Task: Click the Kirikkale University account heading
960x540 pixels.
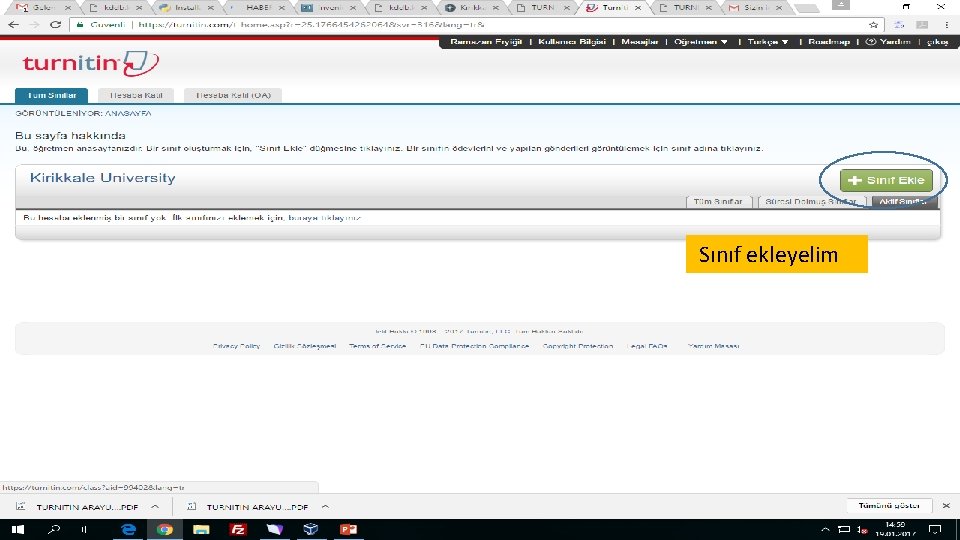Action: [102, 178]
